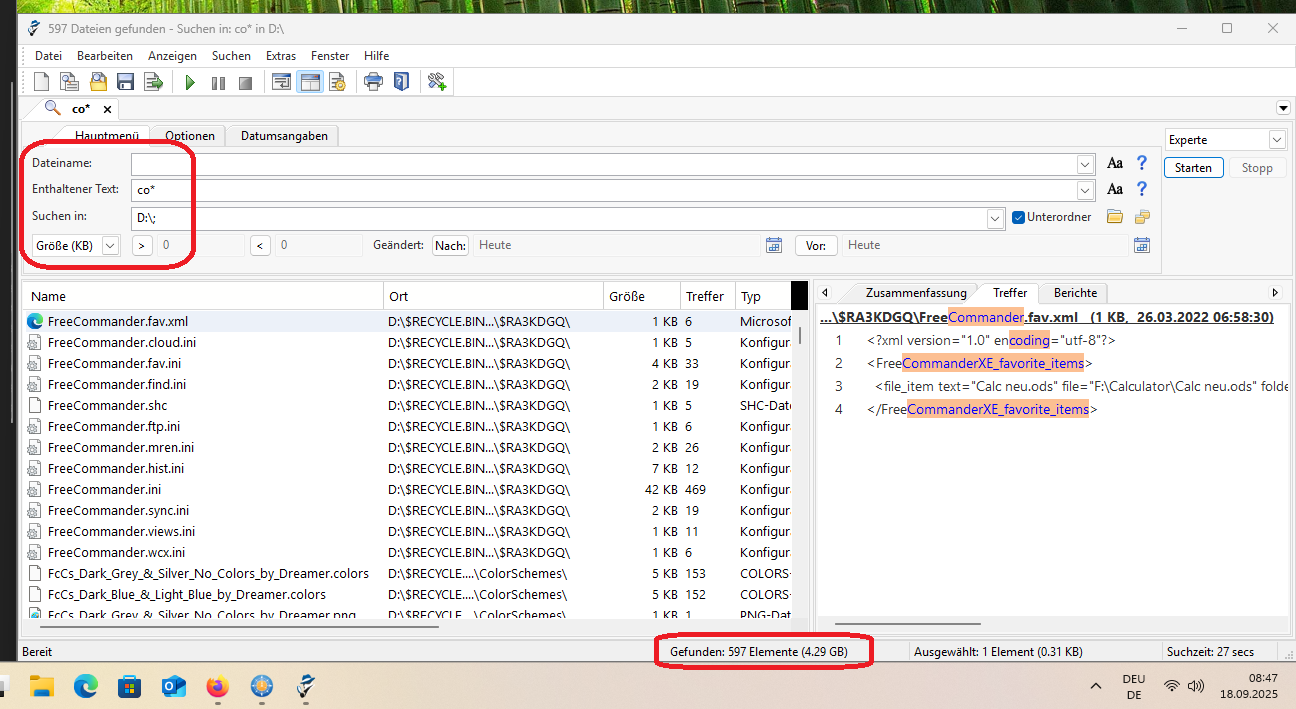Start search with green play icon

pos(190,83)
